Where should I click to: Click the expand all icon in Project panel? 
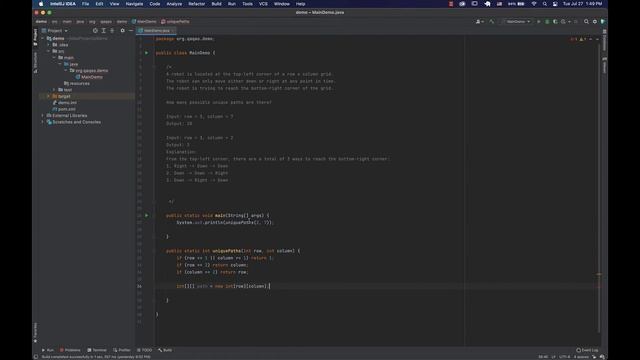click(104, 31)
